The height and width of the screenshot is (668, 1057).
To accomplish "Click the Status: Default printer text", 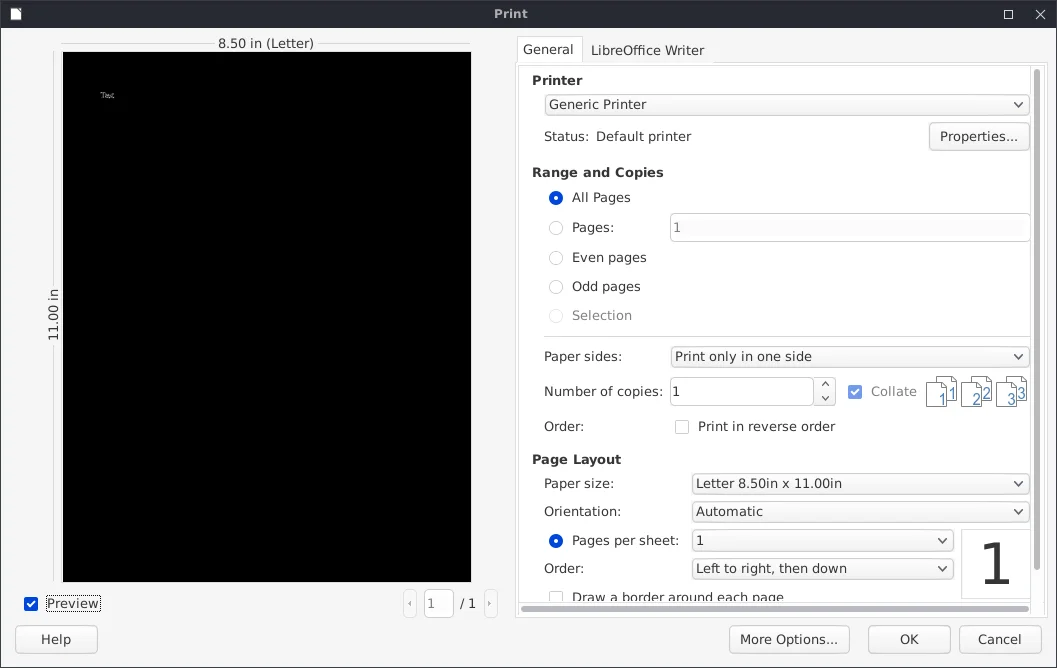I will 617,136.
